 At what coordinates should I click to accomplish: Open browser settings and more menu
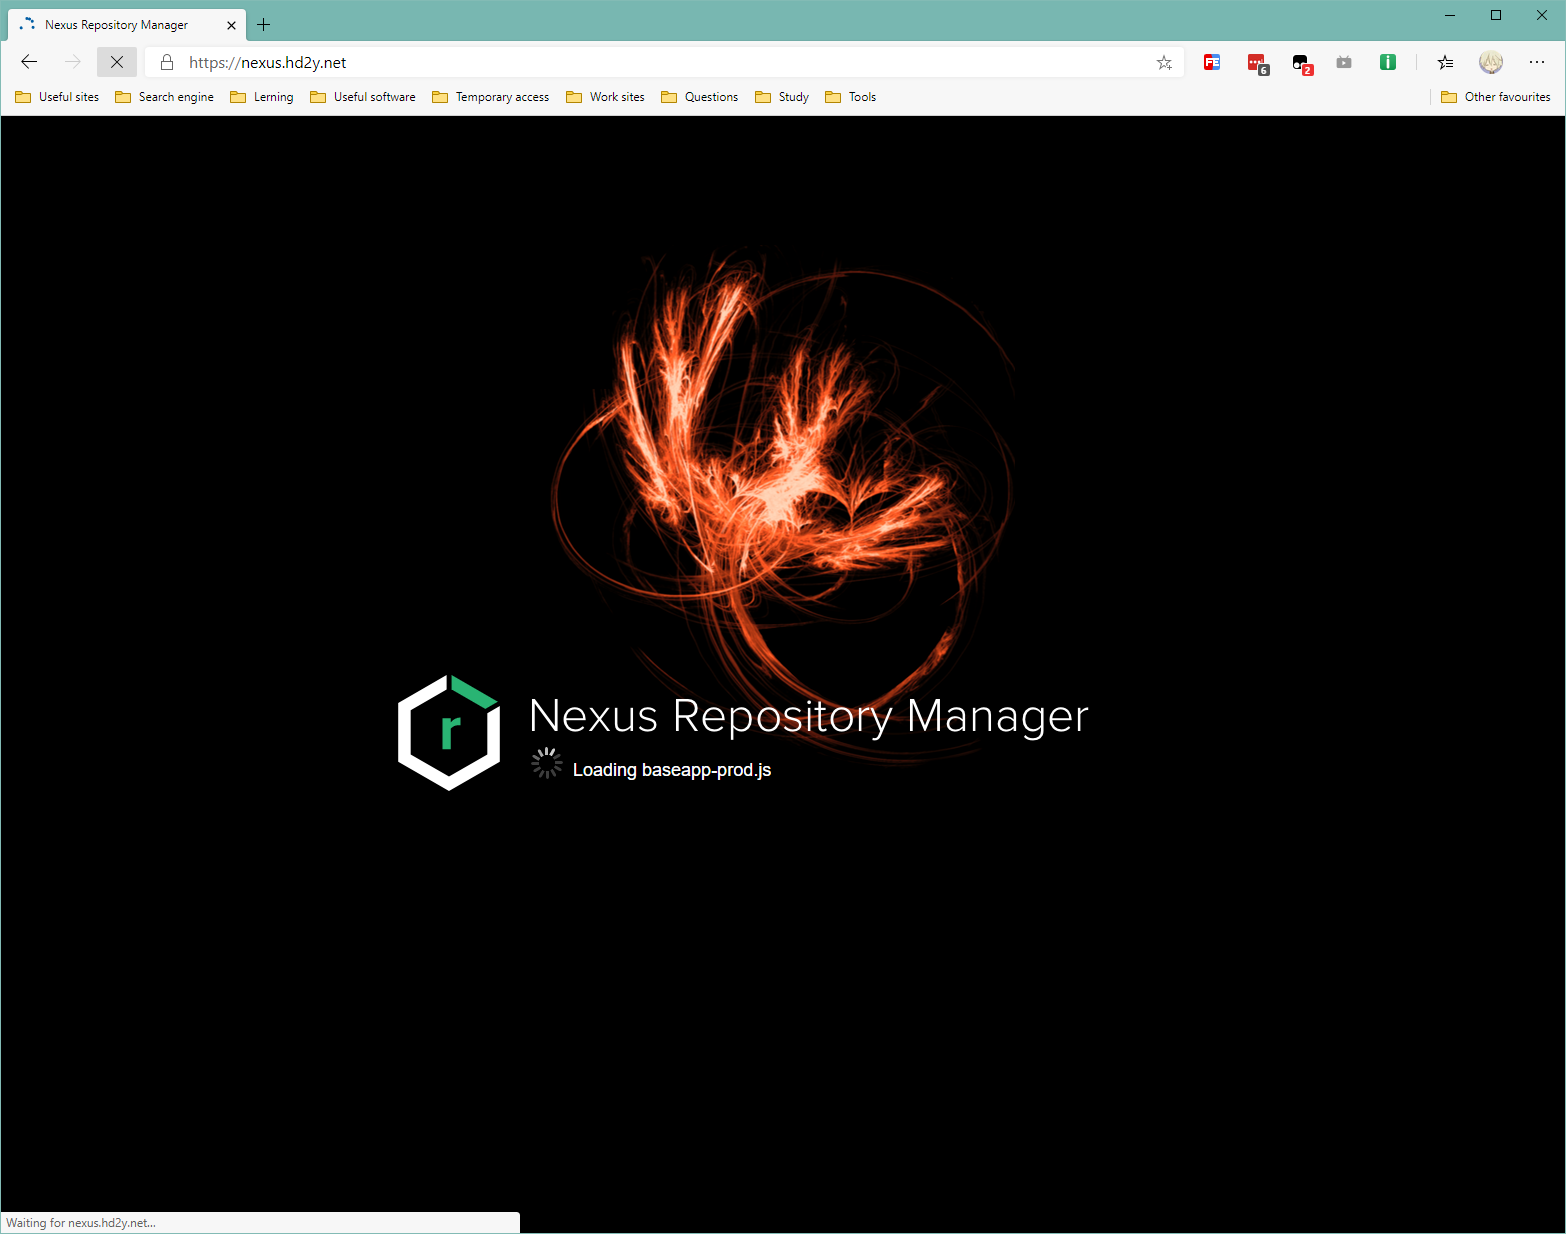click(x=1537, y=62)
